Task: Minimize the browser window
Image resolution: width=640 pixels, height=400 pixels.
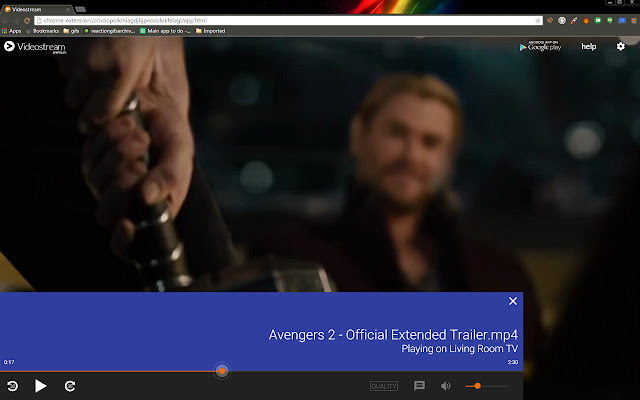Action: 610,2
